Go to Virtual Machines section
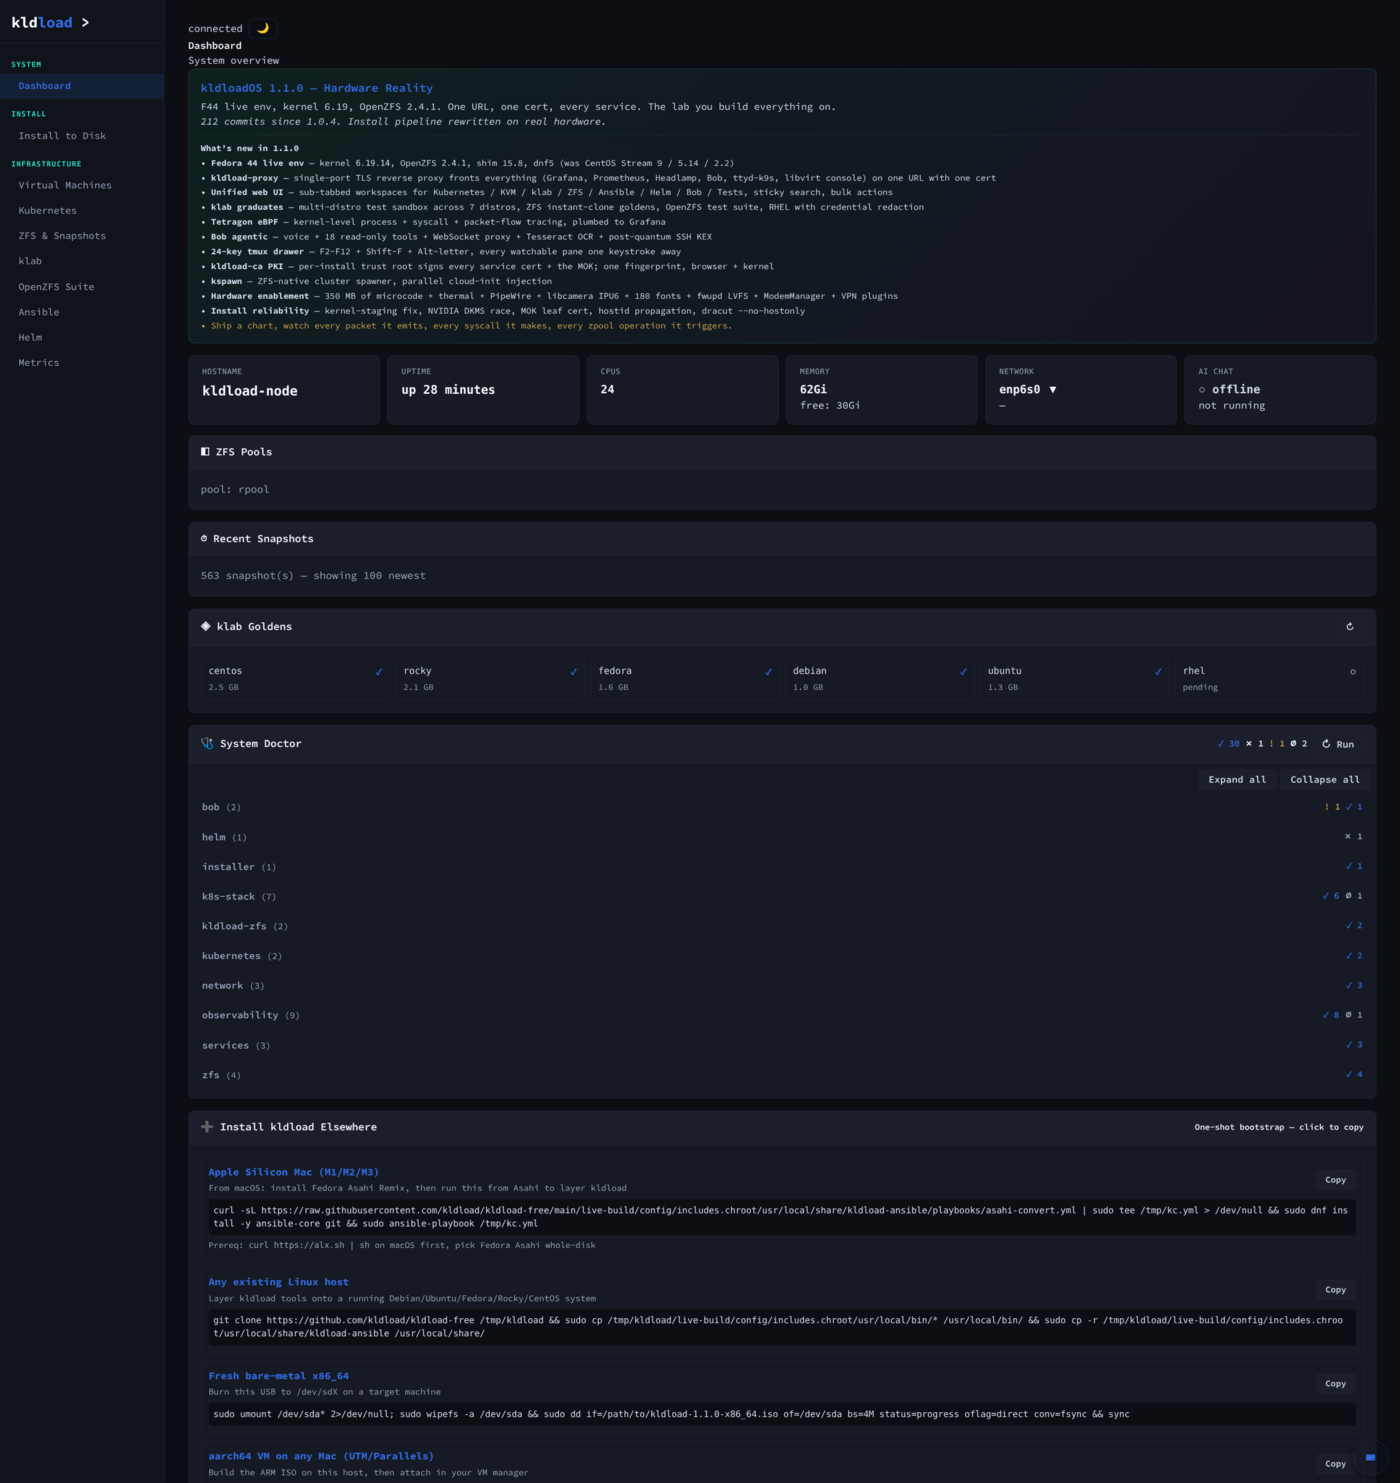The image size is (1400, 1483). point(82,185)
